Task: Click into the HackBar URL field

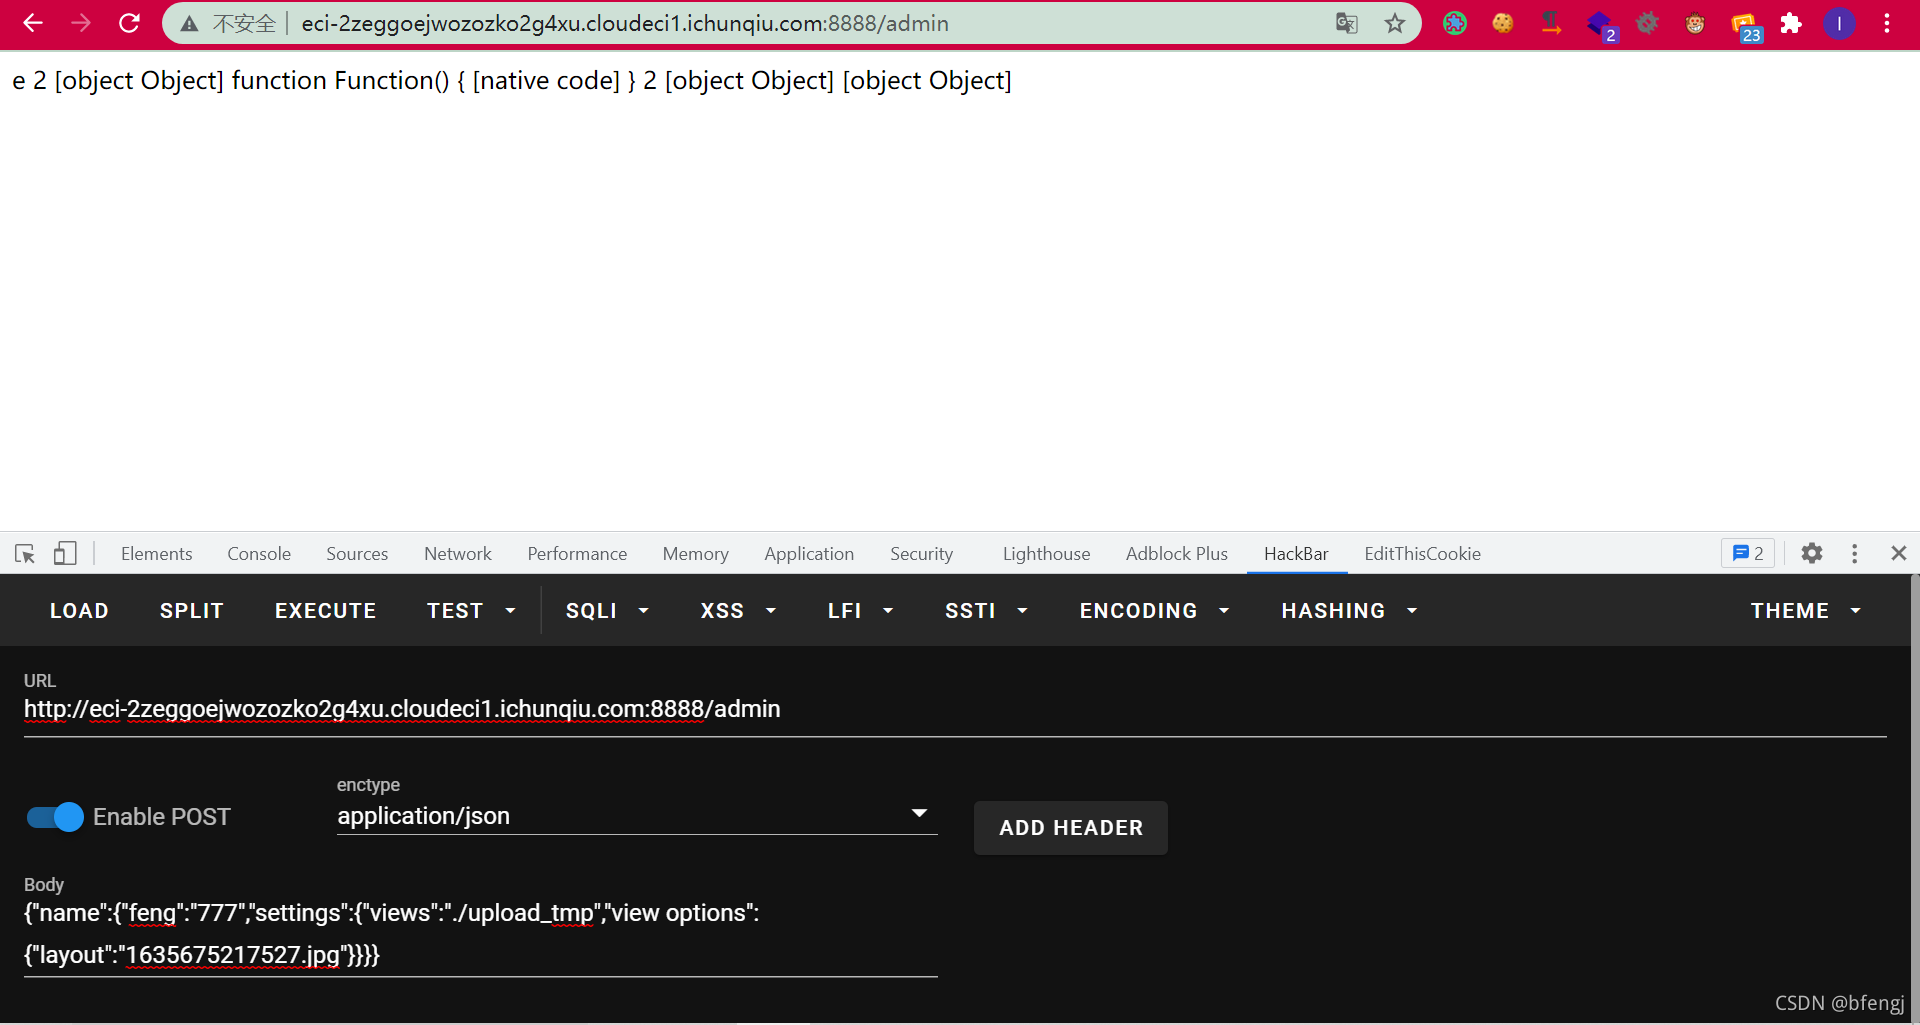Action: pos(955,709)
